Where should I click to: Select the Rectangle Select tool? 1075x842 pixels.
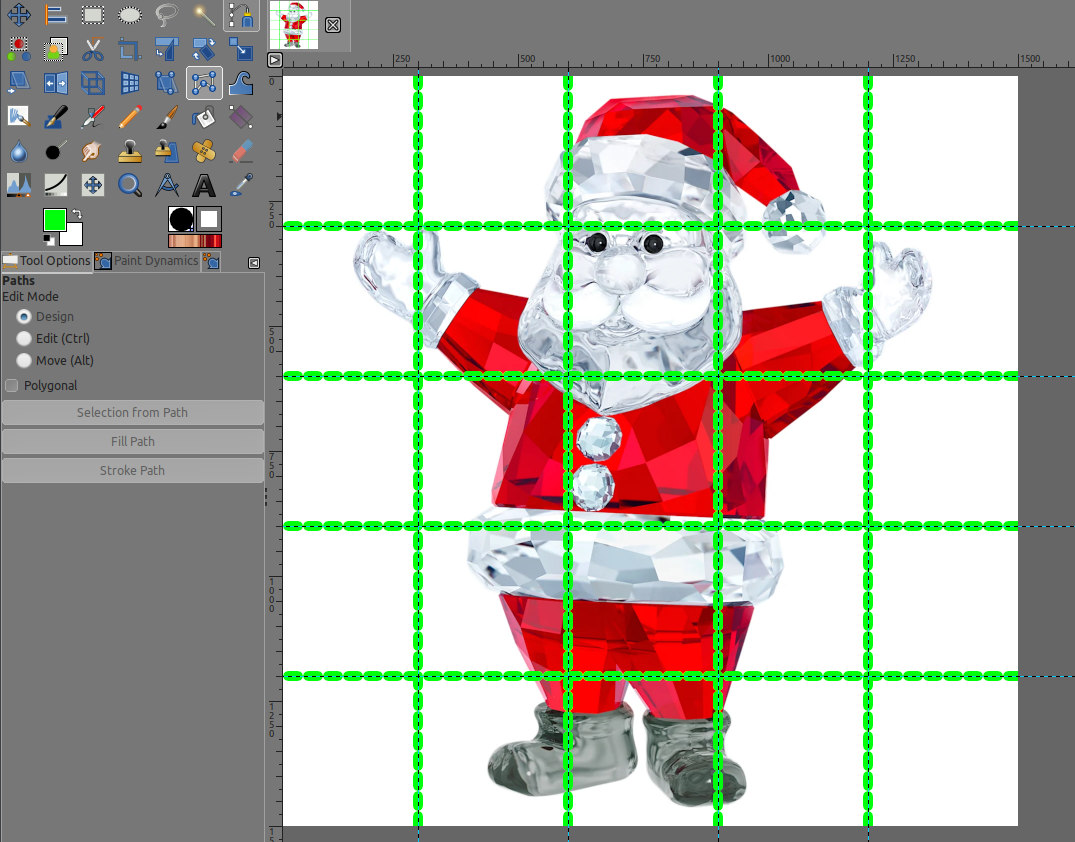pos(93,14)
